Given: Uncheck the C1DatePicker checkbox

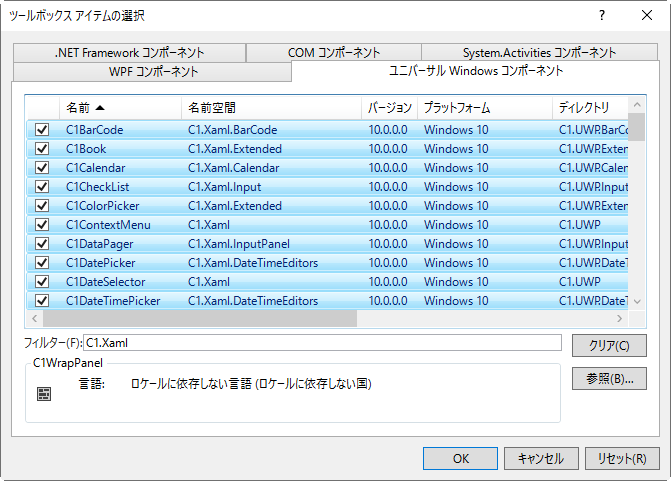Looking at the screenshot, I should point(42,263).
